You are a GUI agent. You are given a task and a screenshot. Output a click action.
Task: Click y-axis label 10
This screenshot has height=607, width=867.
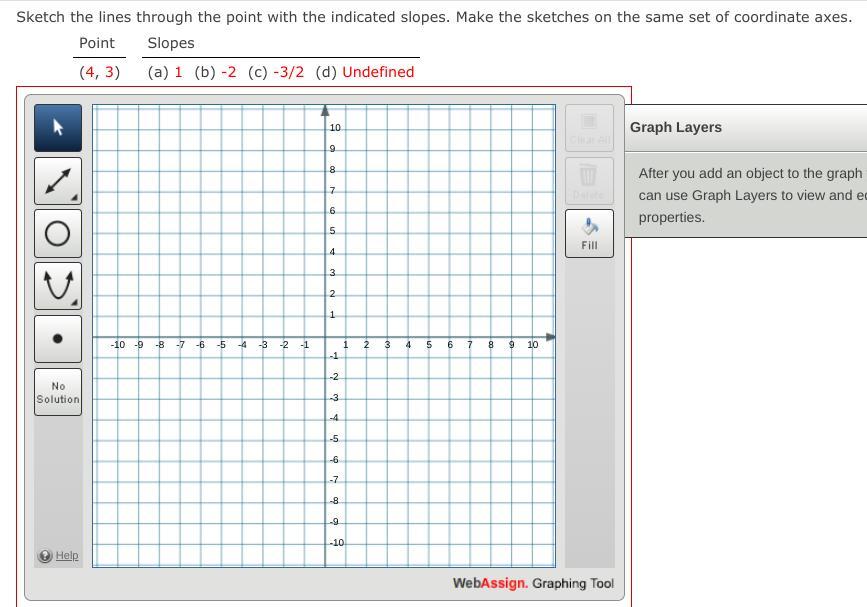(x=335, y=128)
